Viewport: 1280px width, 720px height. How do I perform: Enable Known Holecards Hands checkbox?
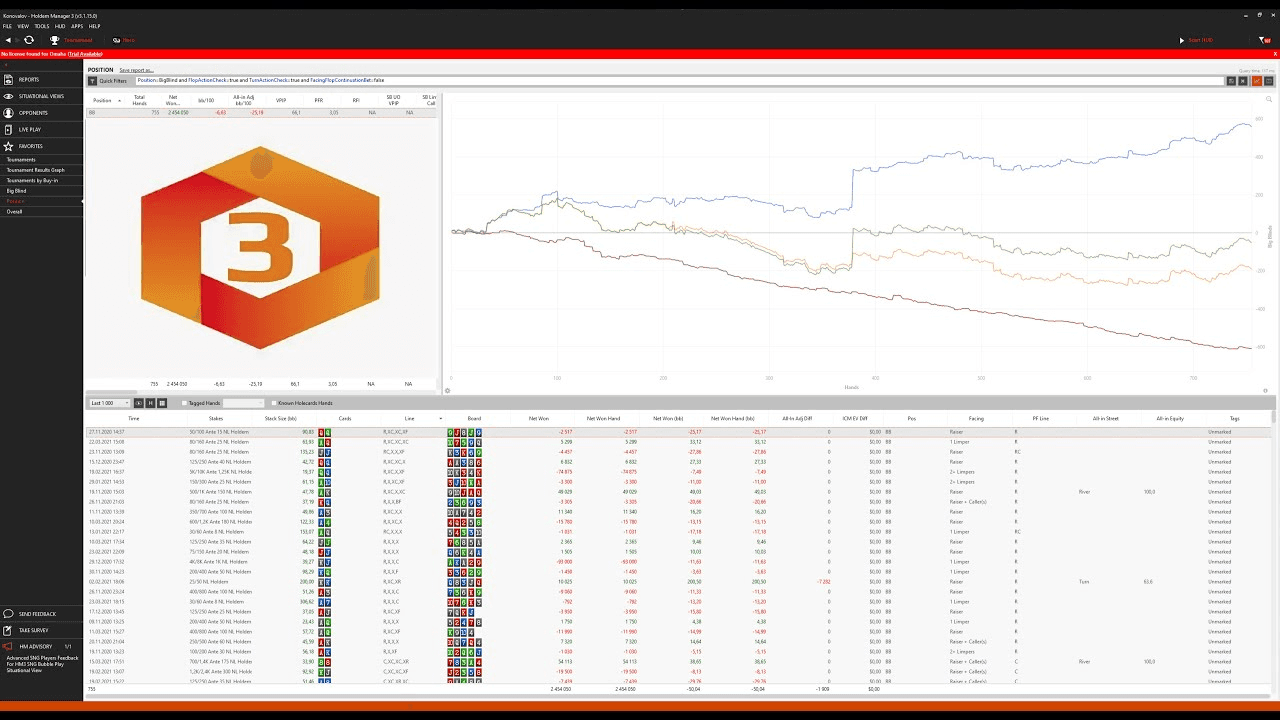275,403
